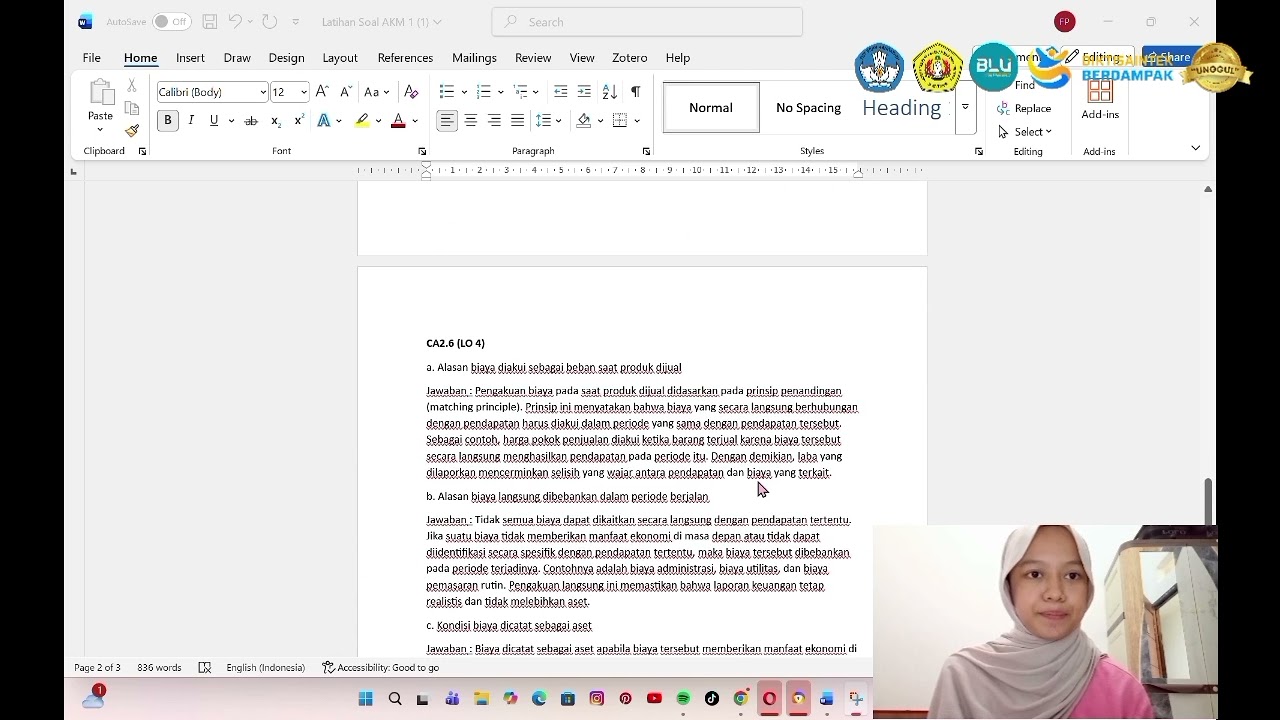Expand the Borders dropdown arrow
Screen dimensions: 1280x720
(x=637, y=121)
